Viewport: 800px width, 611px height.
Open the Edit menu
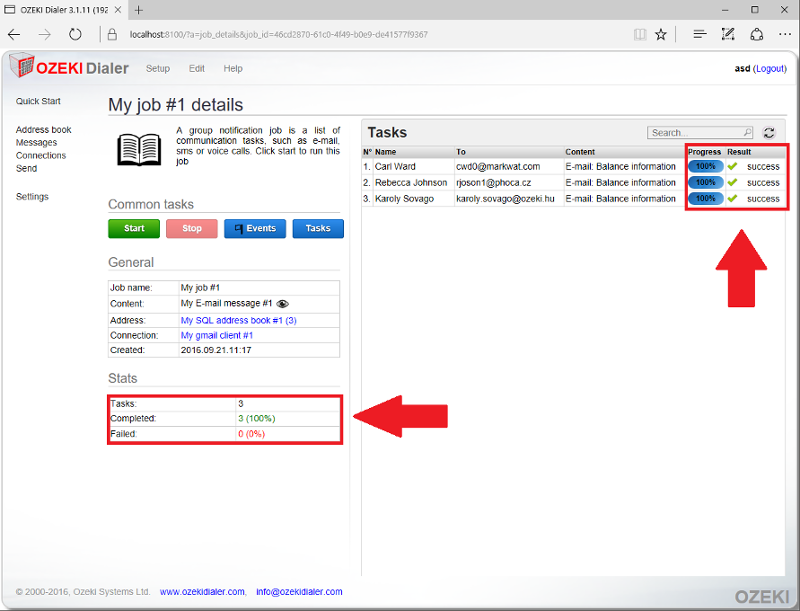[x=197, y=69]
